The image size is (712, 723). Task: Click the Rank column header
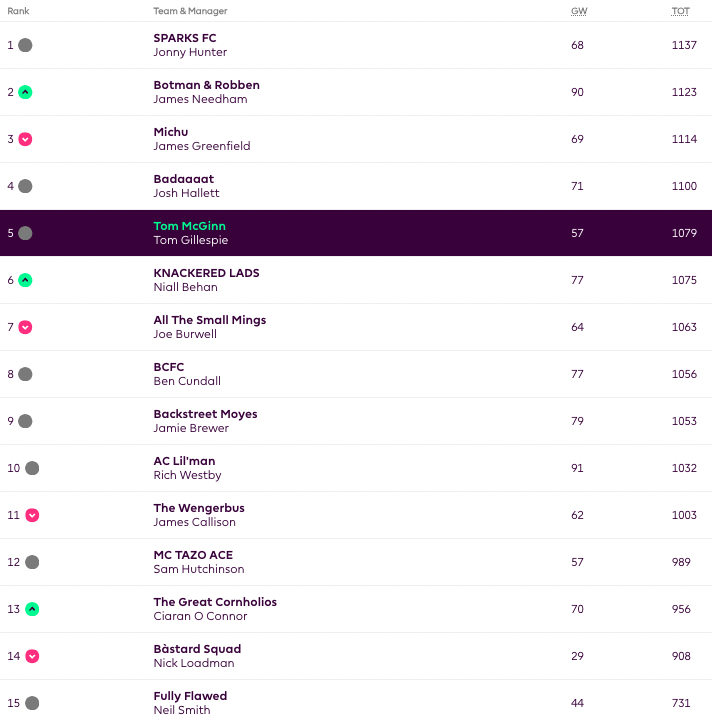[18, 11]
